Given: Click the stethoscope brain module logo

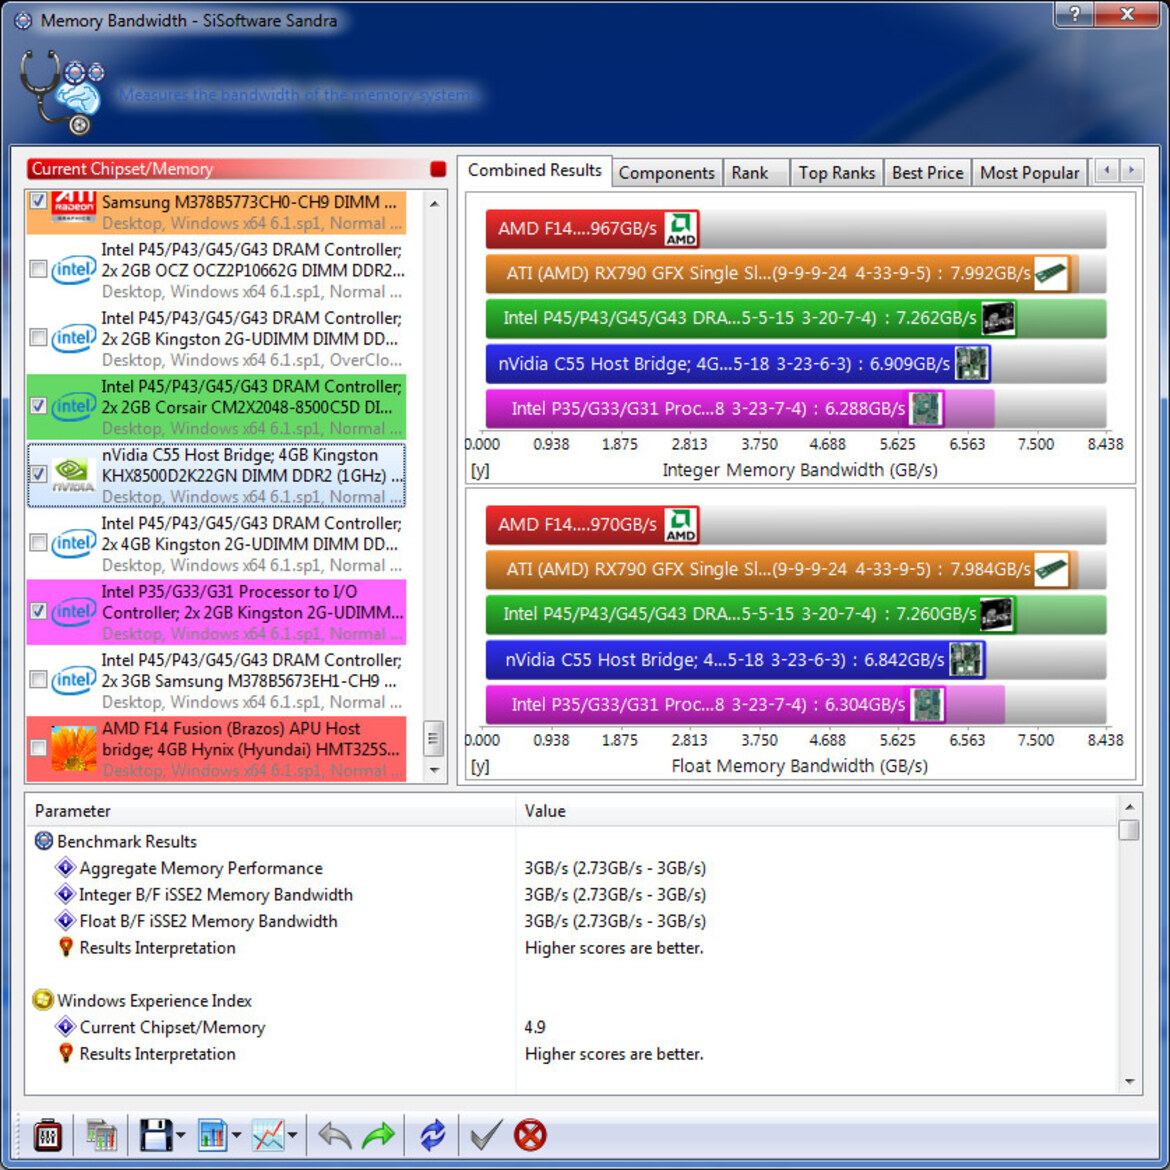Looking at the screenshot, I should [x=61, y=92].
